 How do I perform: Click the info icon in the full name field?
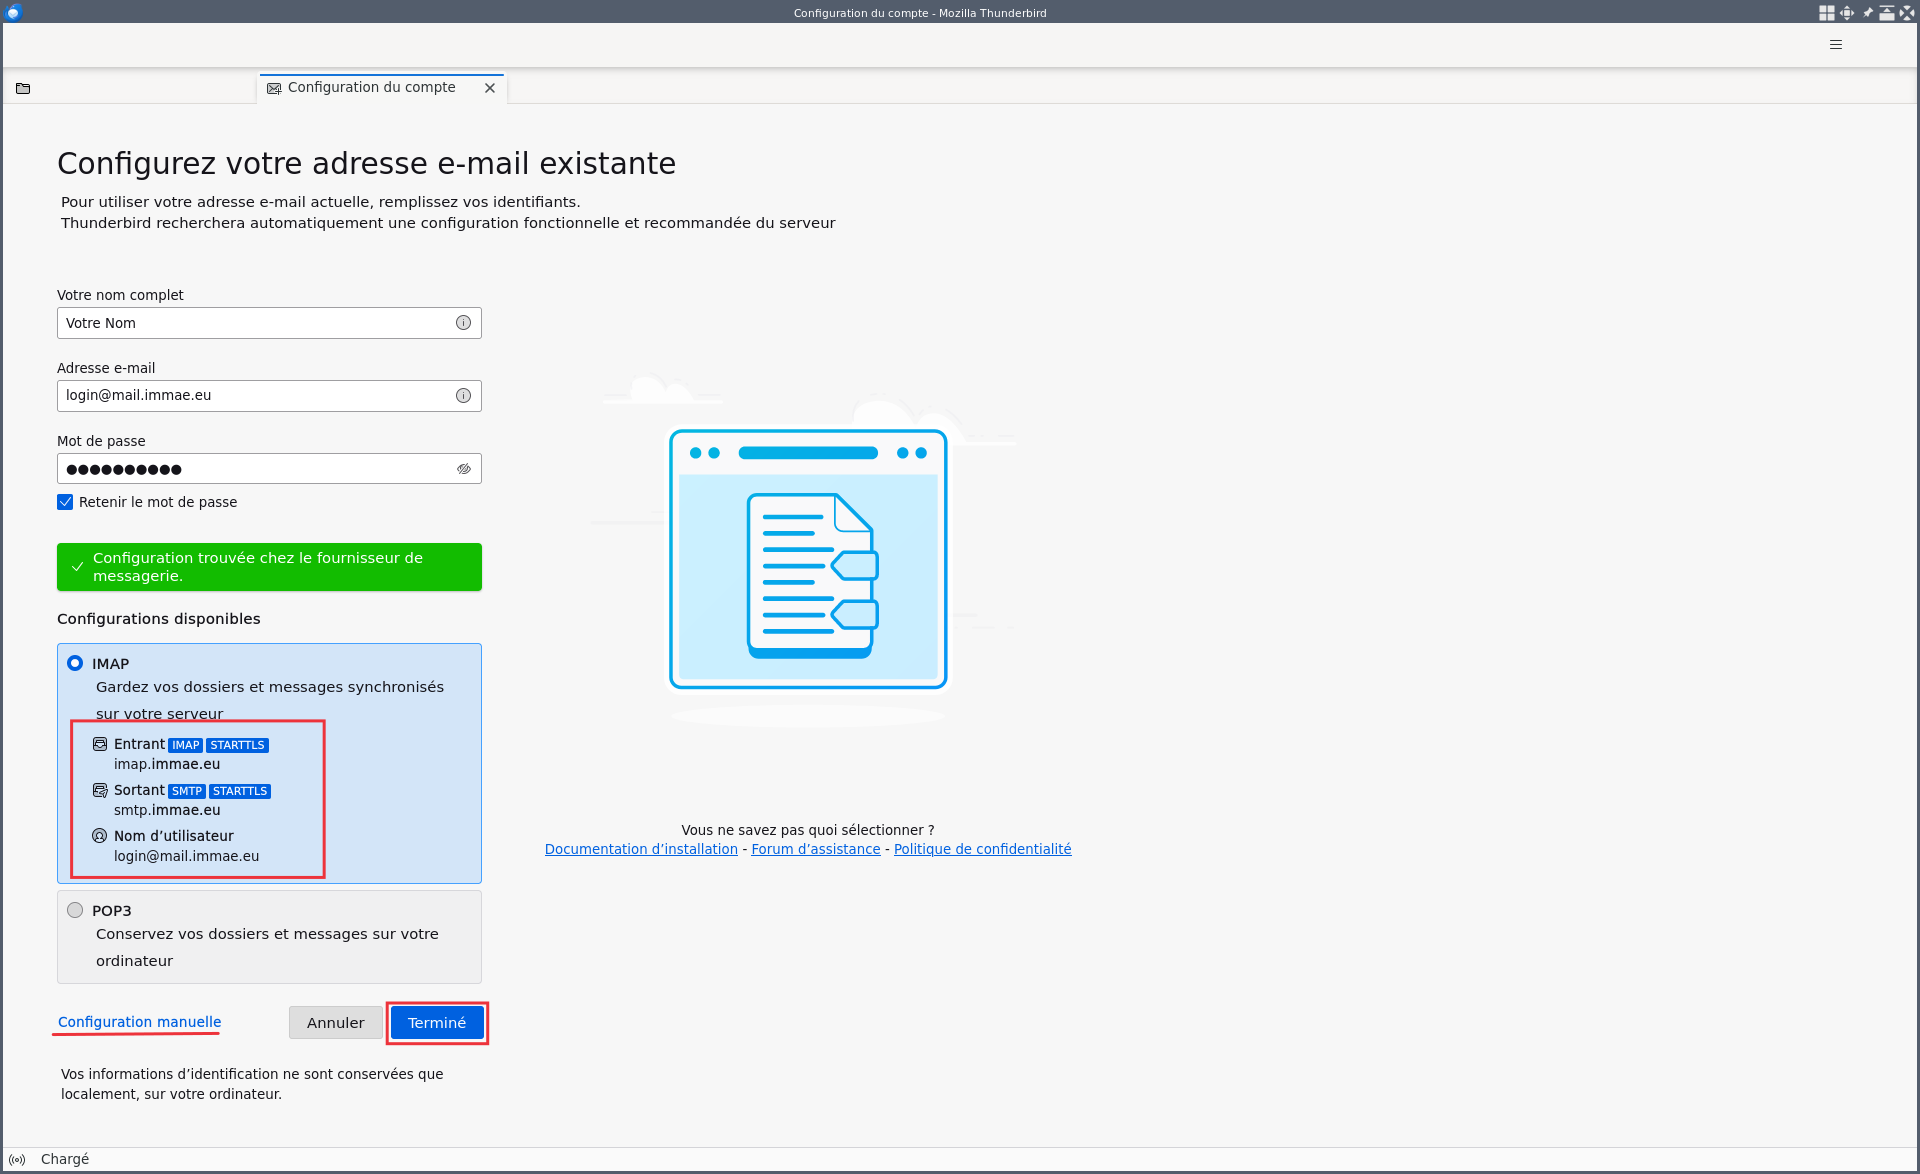coord(463,323)
